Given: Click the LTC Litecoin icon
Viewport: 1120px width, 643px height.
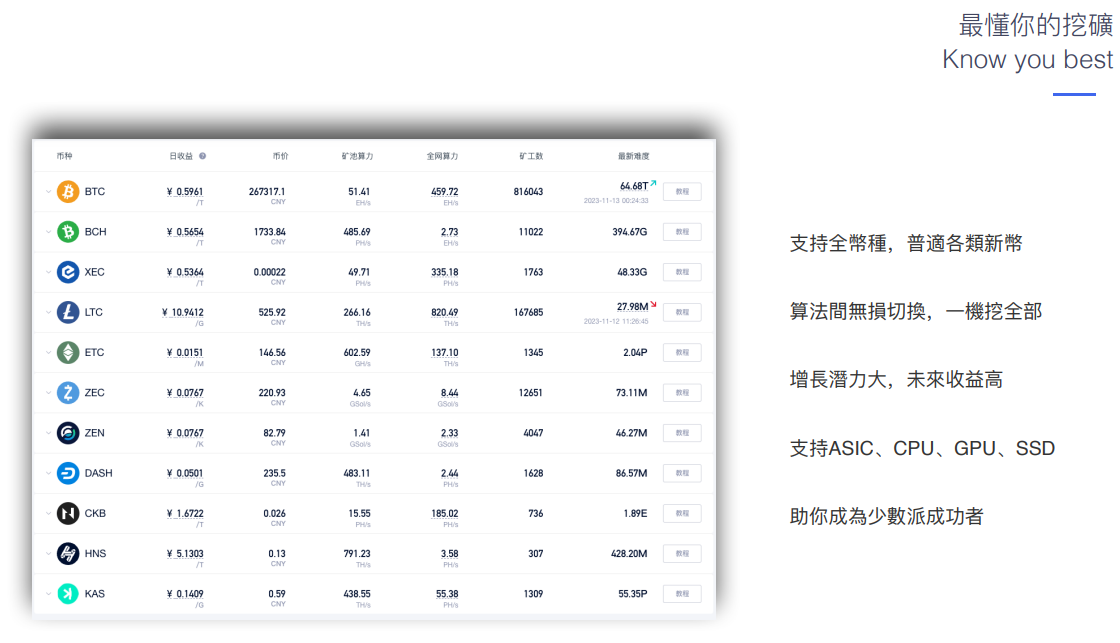Looking at the screenshot, I should [x=68, y=312].
